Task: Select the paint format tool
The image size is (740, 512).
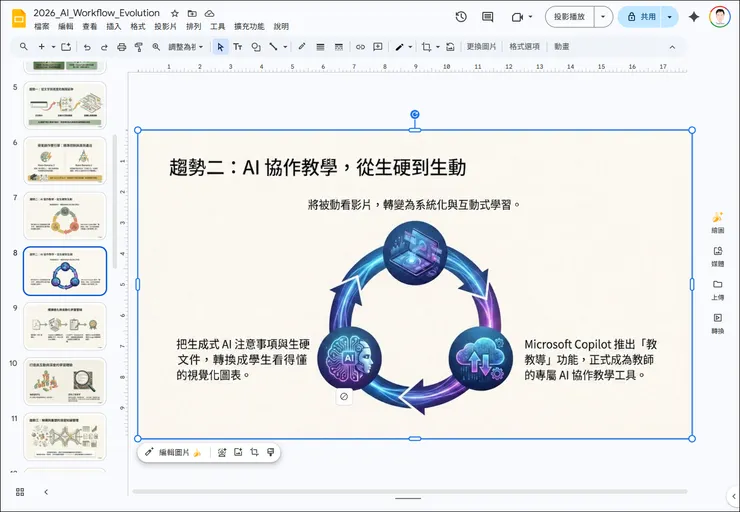Action: [x=139, y=47]
